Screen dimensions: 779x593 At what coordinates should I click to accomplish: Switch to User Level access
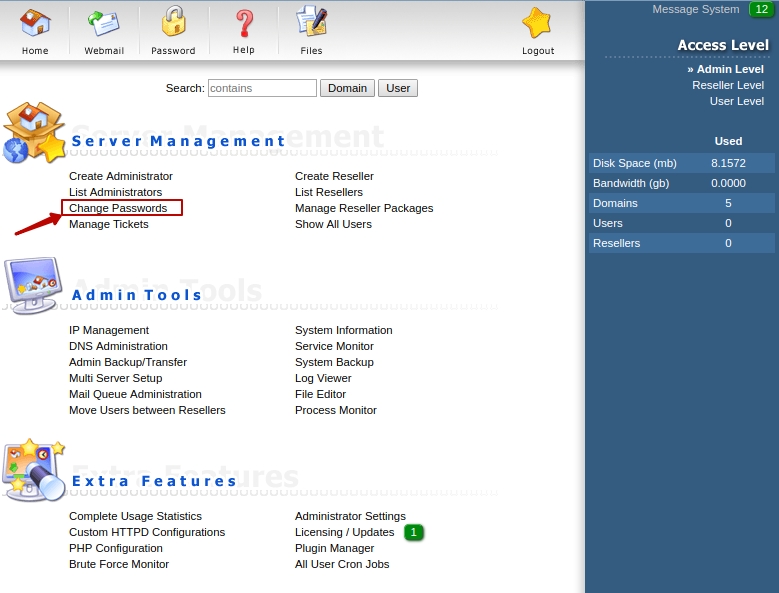click(736, 101)
